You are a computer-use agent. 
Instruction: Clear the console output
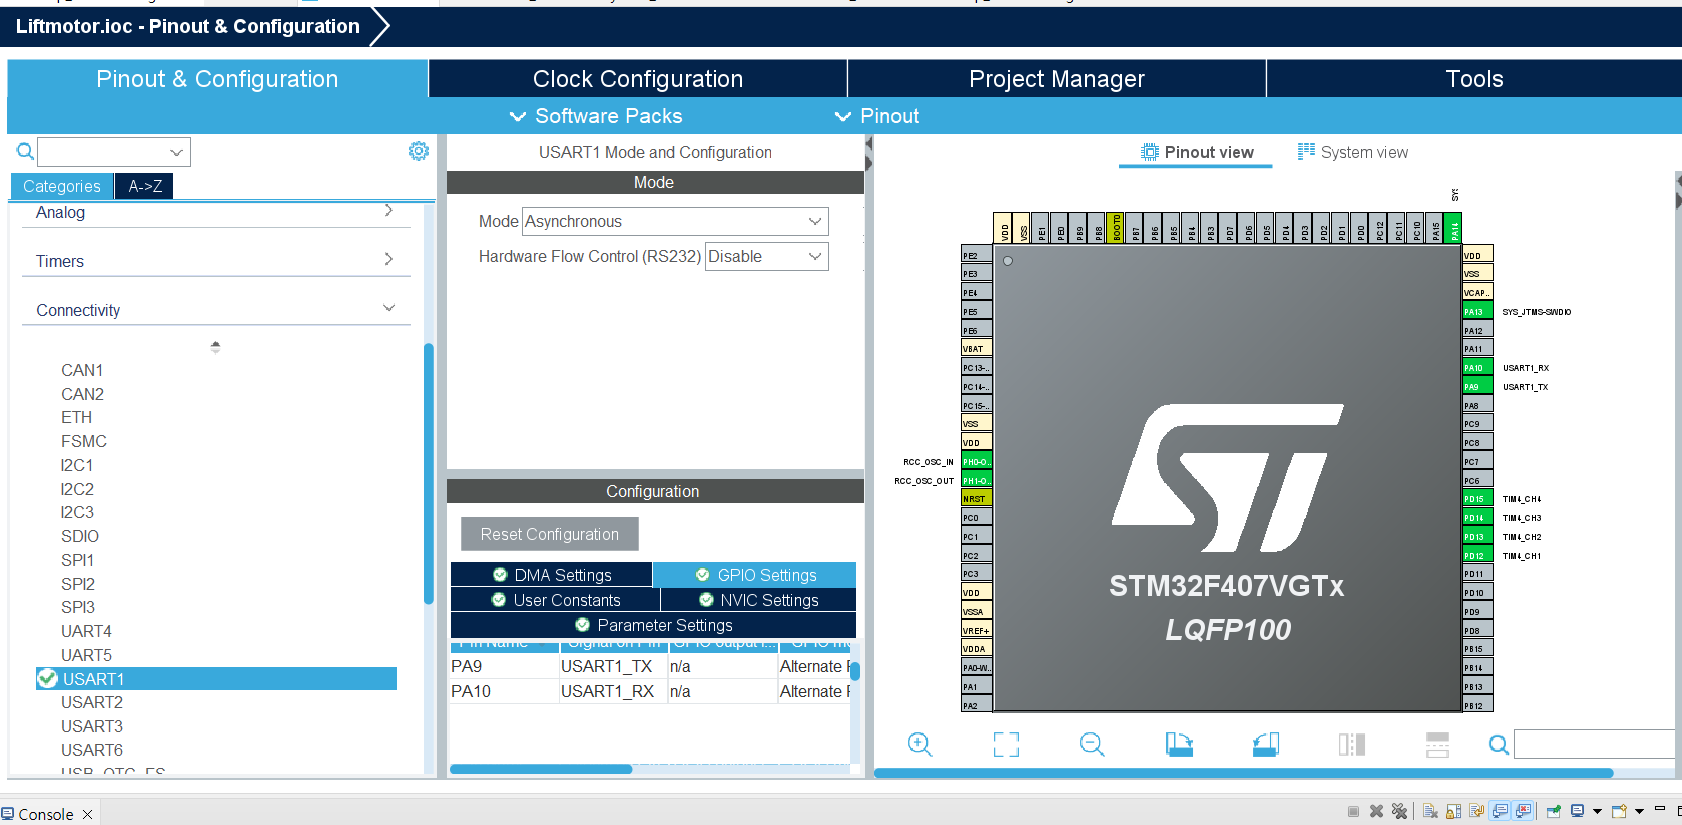(x=1430, y=811)
